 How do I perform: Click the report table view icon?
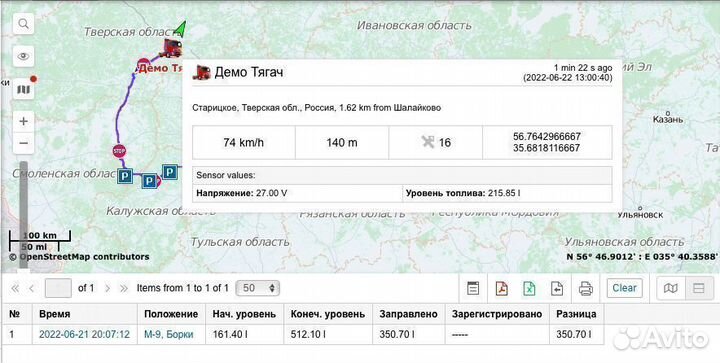point(473,288)
